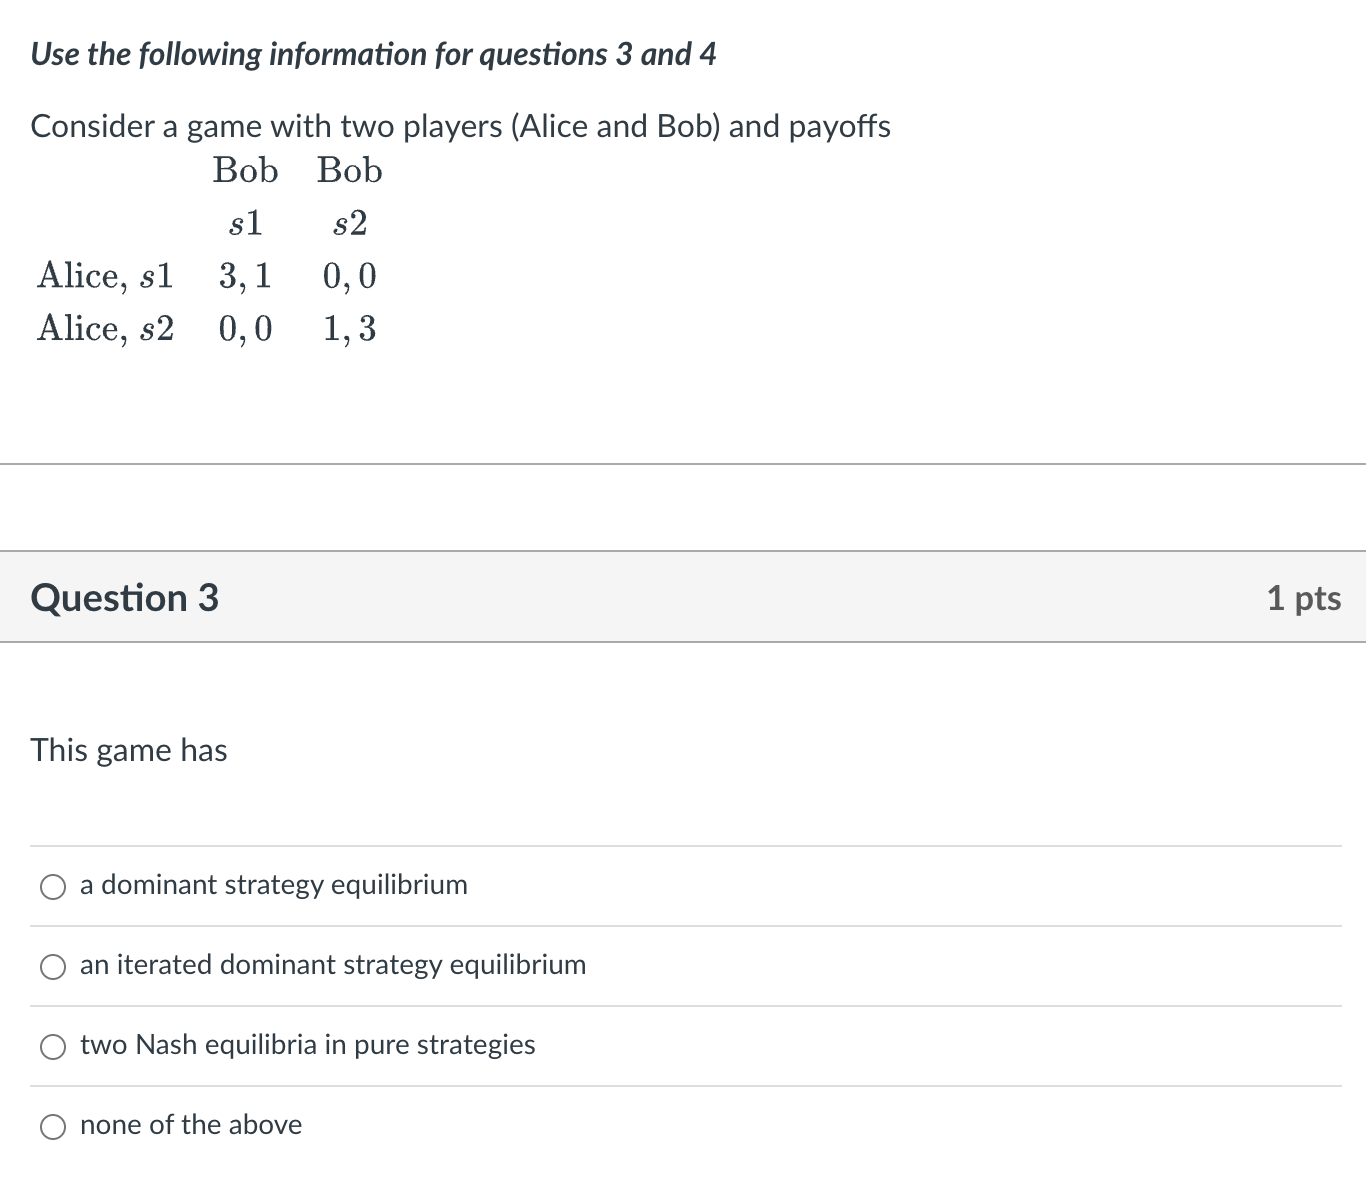Click the Bob s2 column header

[x=349, y=170]
